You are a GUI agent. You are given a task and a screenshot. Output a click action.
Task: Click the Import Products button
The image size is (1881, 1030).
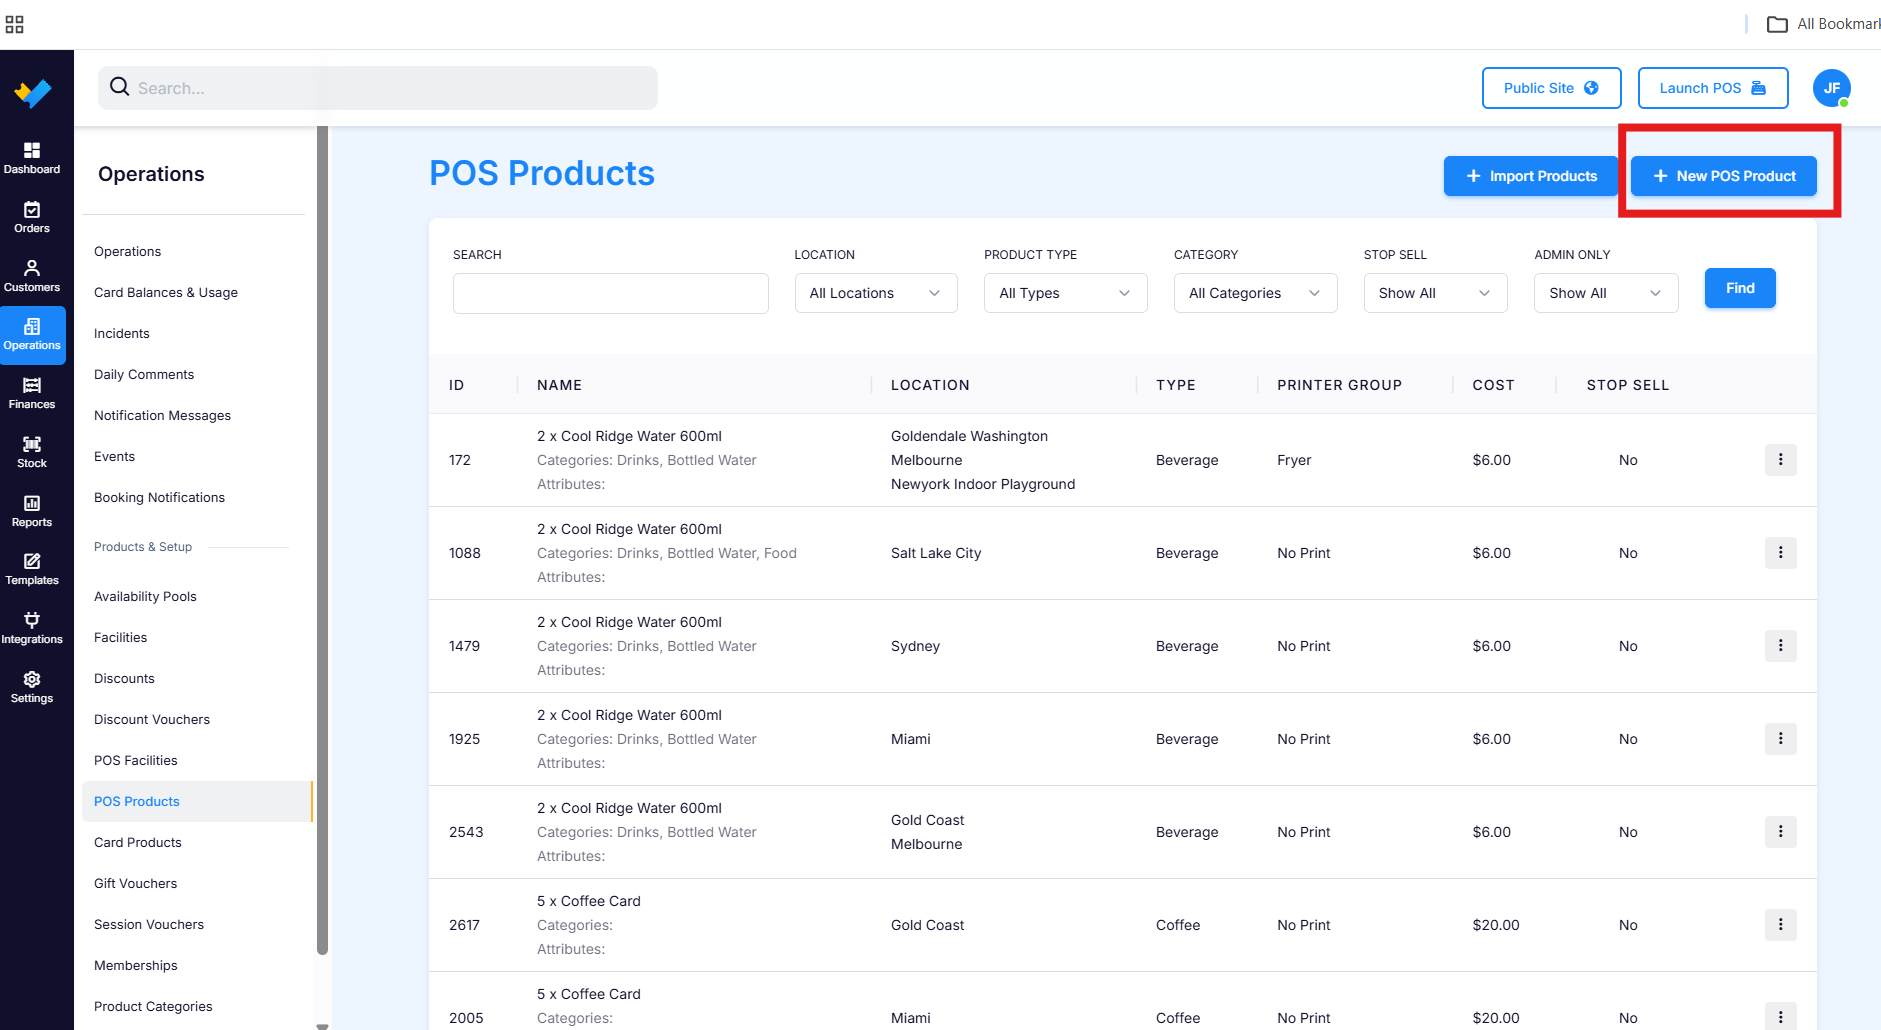(x=1531, y=176)
